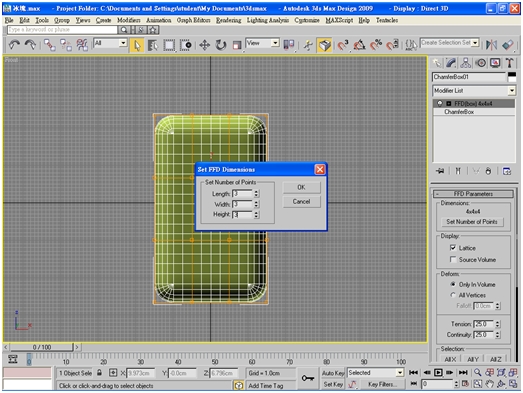Image resolution: width=523 pixels, height=393 pixels.
Task: Toggle the Percent Snap icon
Action: (376, 45)
